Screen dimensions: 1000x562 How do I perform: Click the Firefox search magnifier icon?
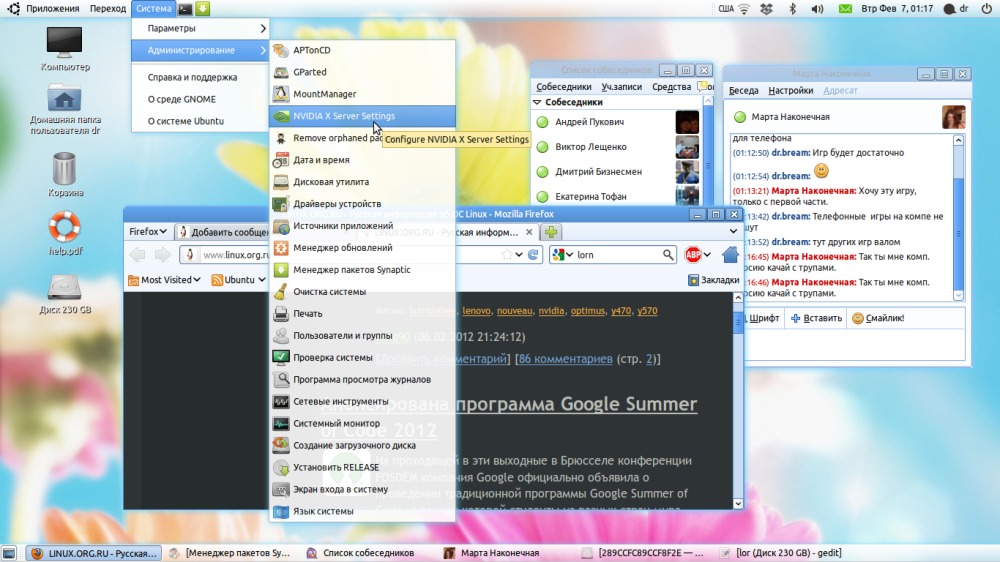click(668, 255)
